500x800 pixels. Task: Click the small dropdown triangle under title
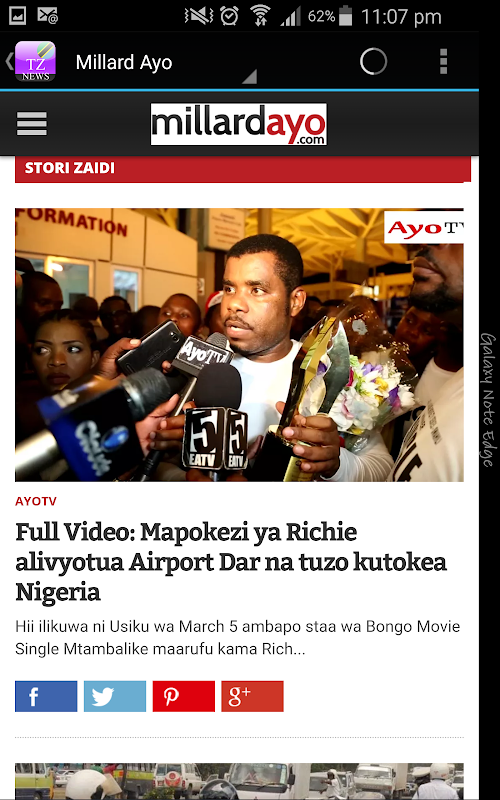(x=250, y=77)
